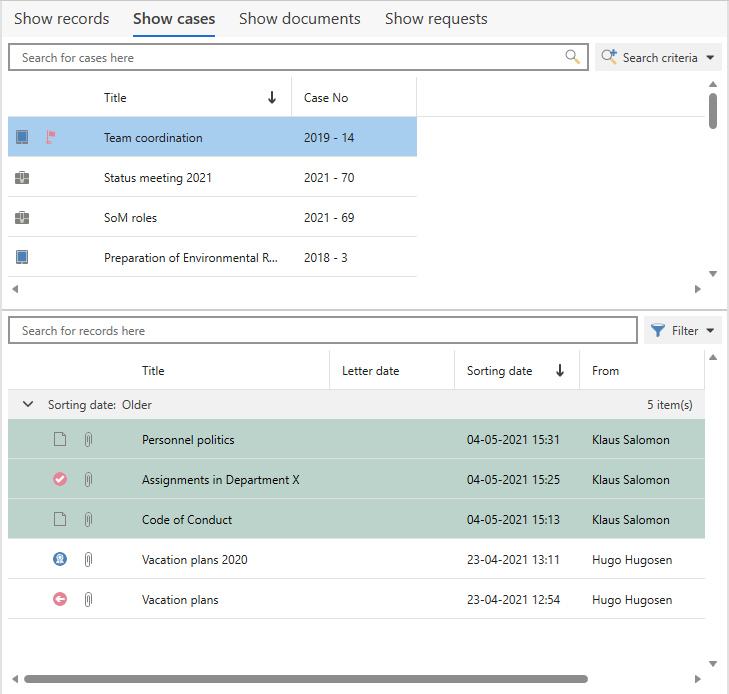Image resolution: width=729 pixels, height=694 pixels.
Task: Collapse the Sorting date: Older group
Action: [x=28, y=405]
